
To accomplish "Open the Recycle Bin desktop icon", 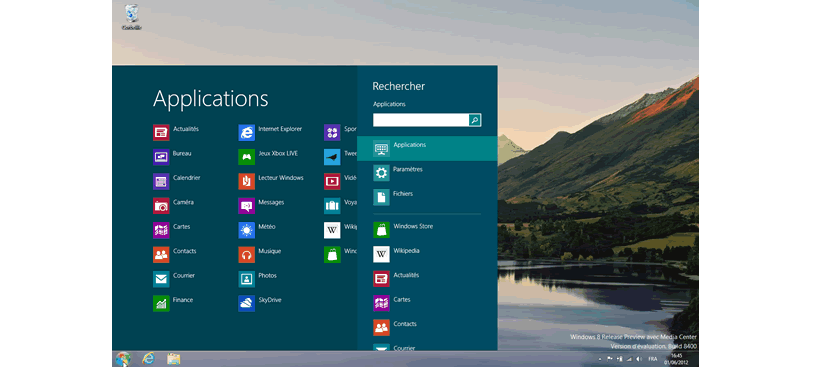I will coord(132,17).
